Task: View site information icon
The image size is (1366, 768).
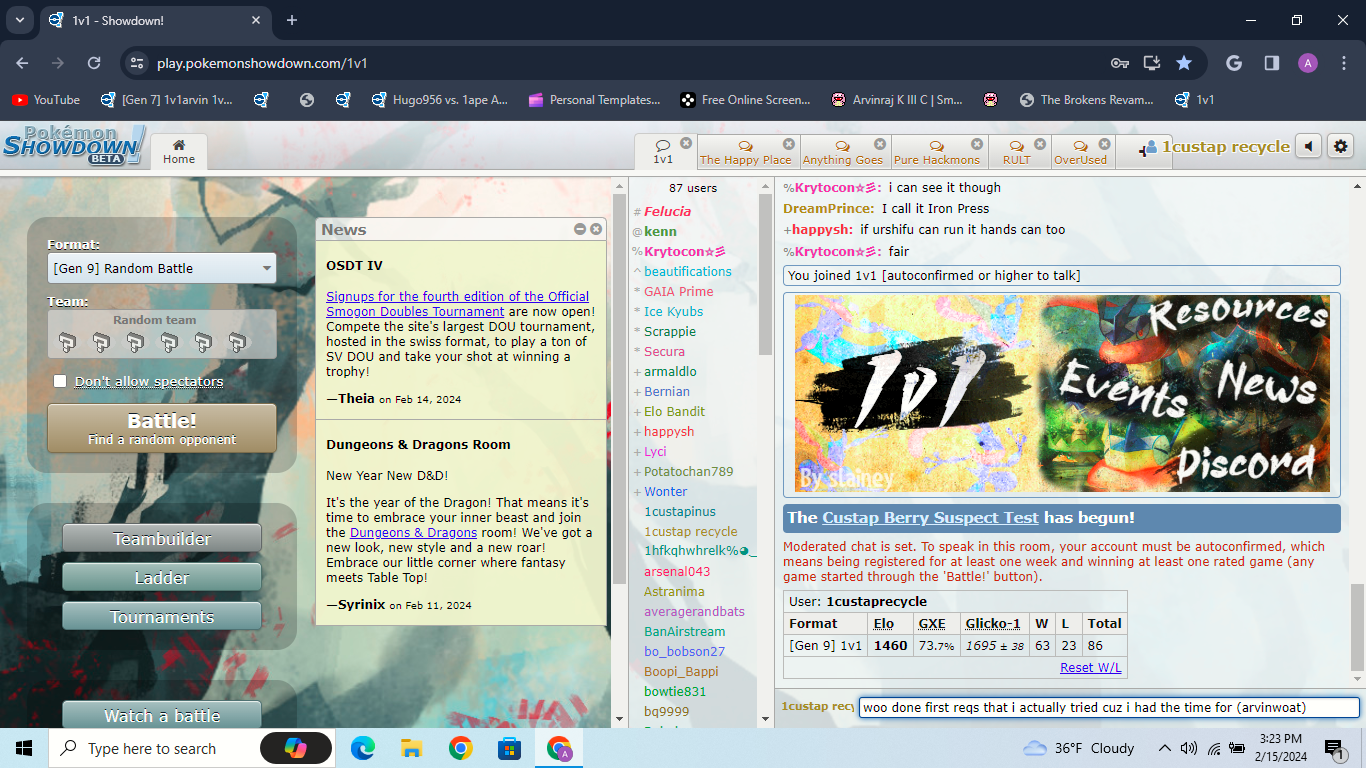Action: pyautogui.click(x=137, y=63)
